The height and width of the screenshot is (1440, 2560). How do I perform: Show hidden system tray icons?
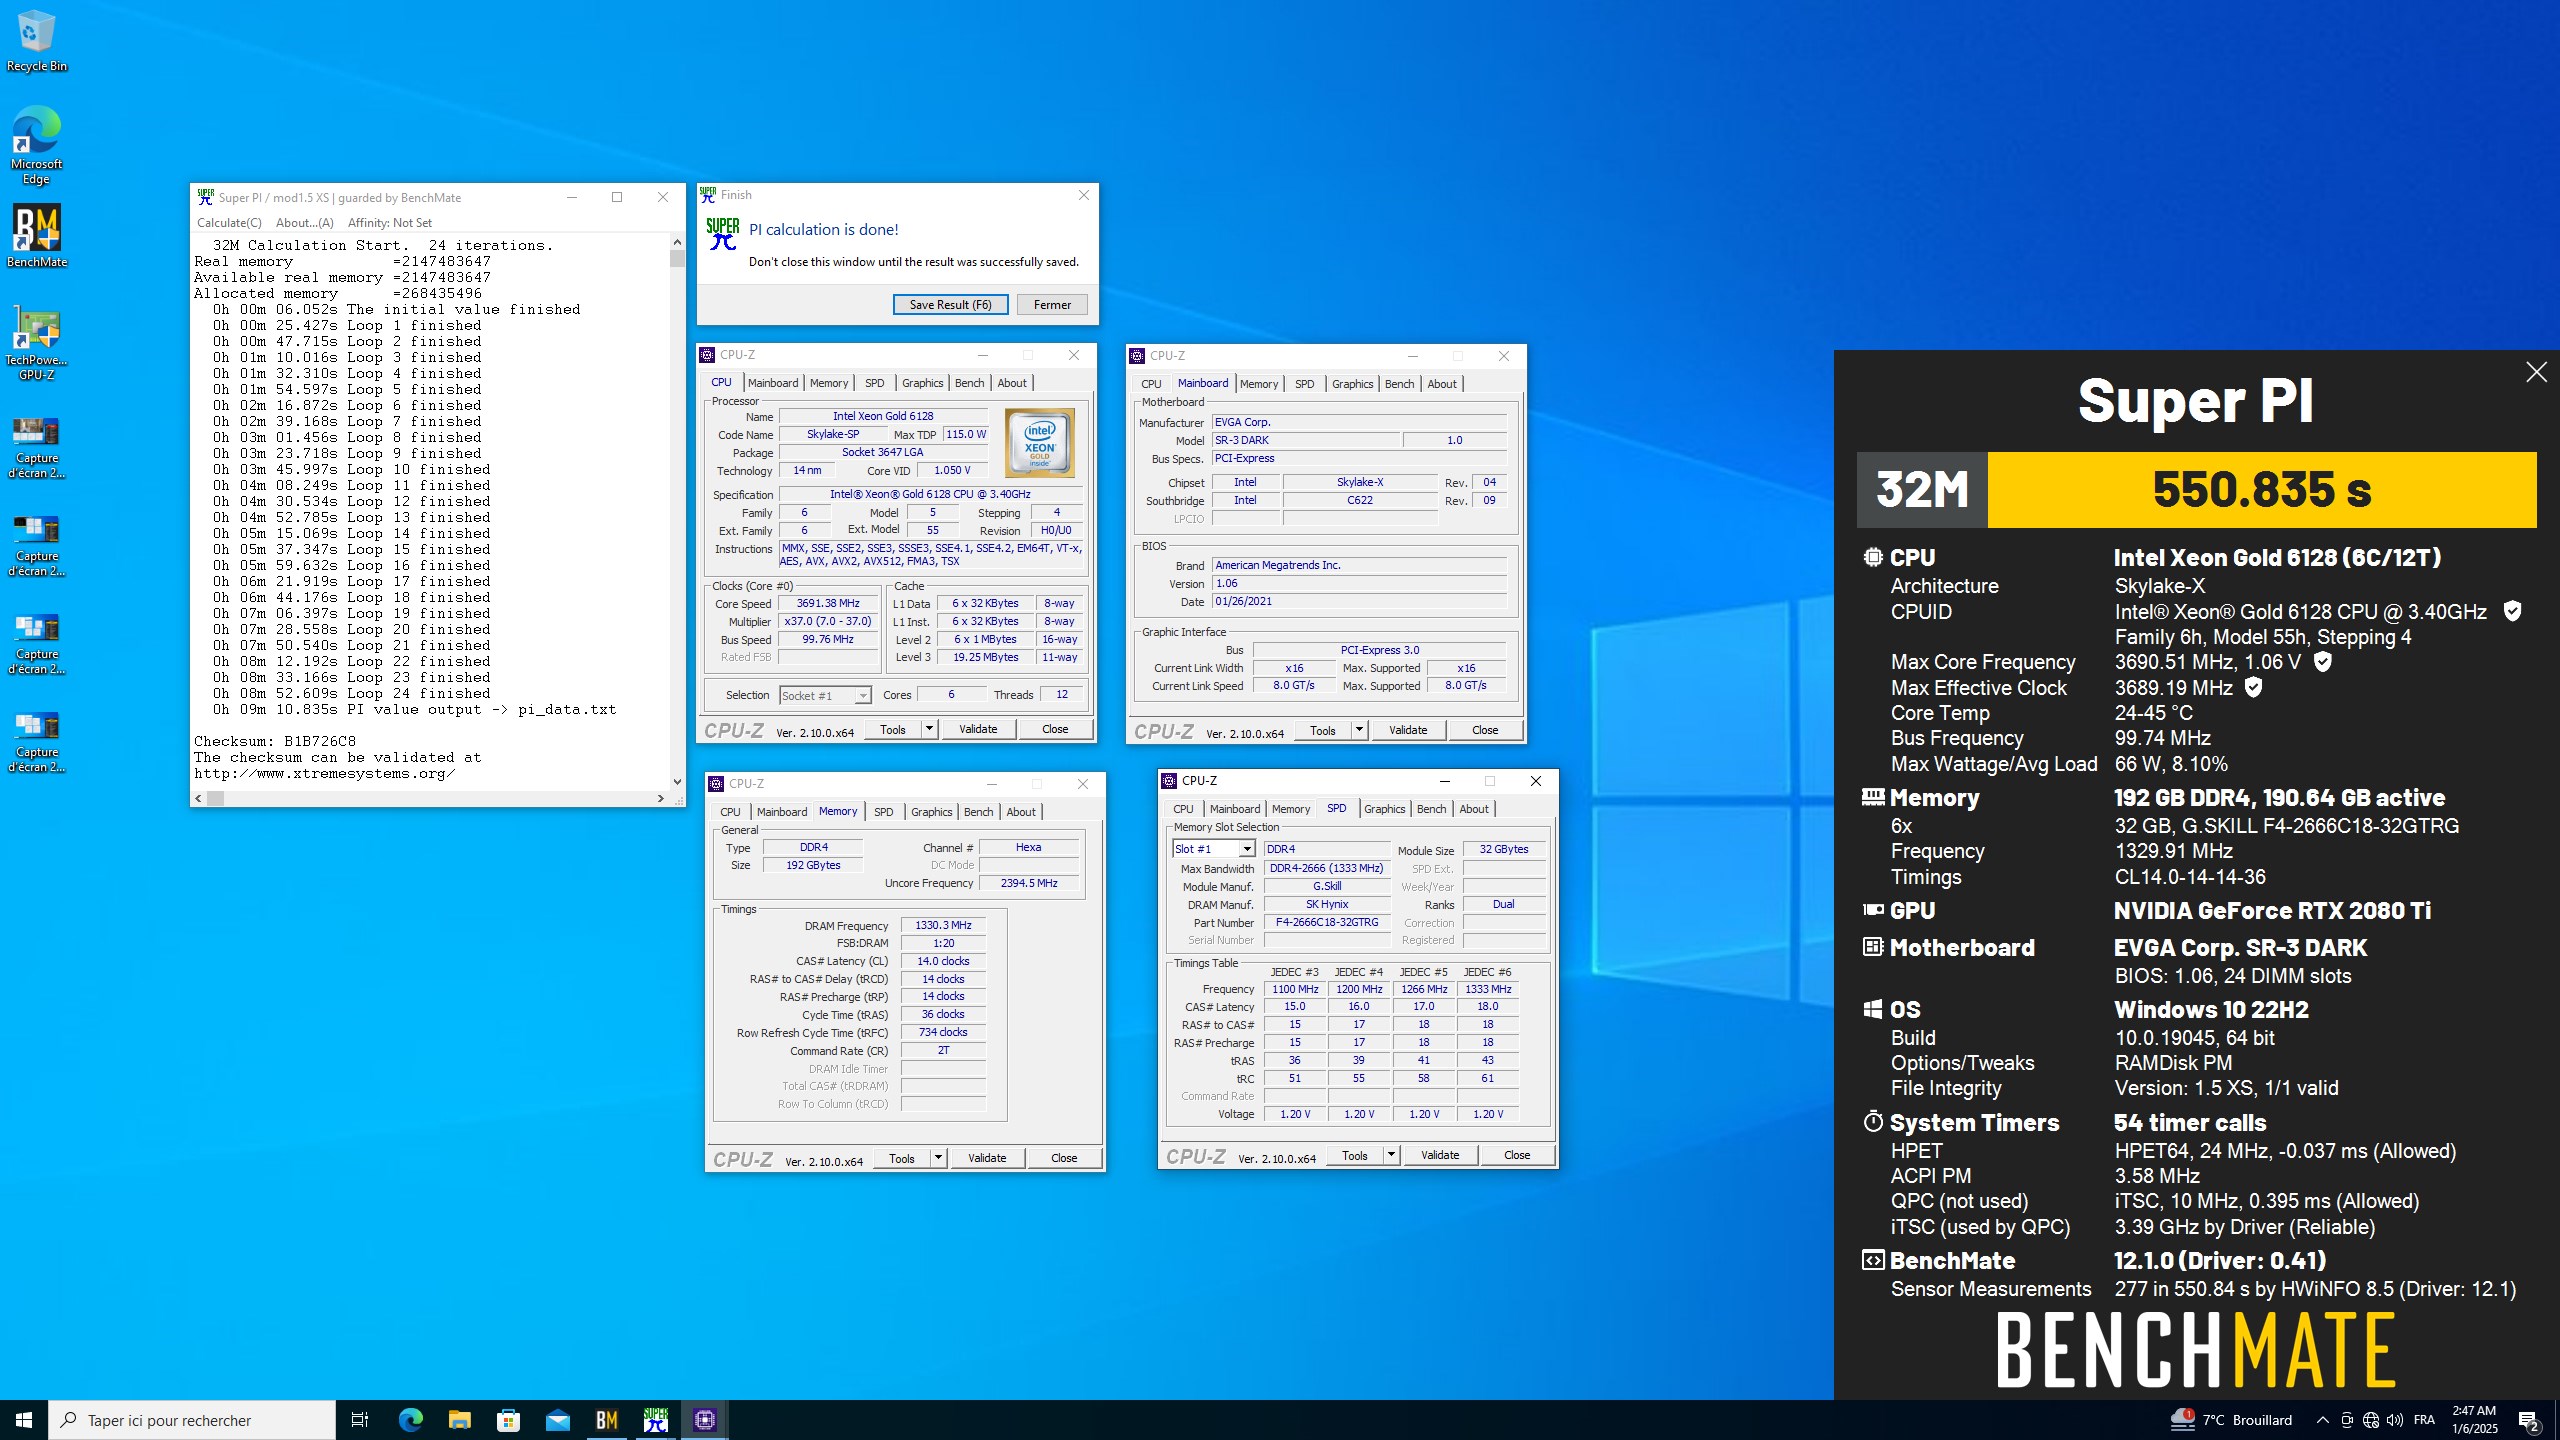[x=2322, y=1420]
